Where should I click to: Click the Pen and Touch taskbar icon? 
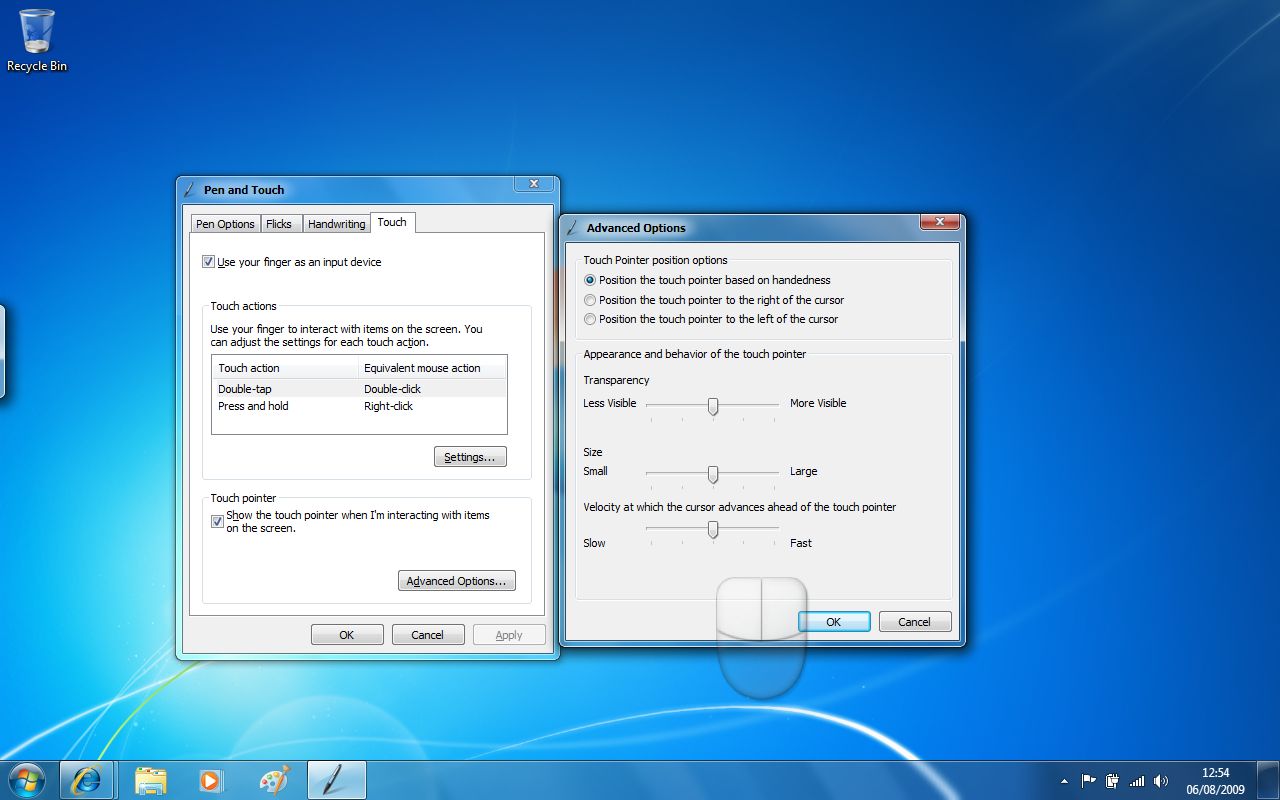336,780
